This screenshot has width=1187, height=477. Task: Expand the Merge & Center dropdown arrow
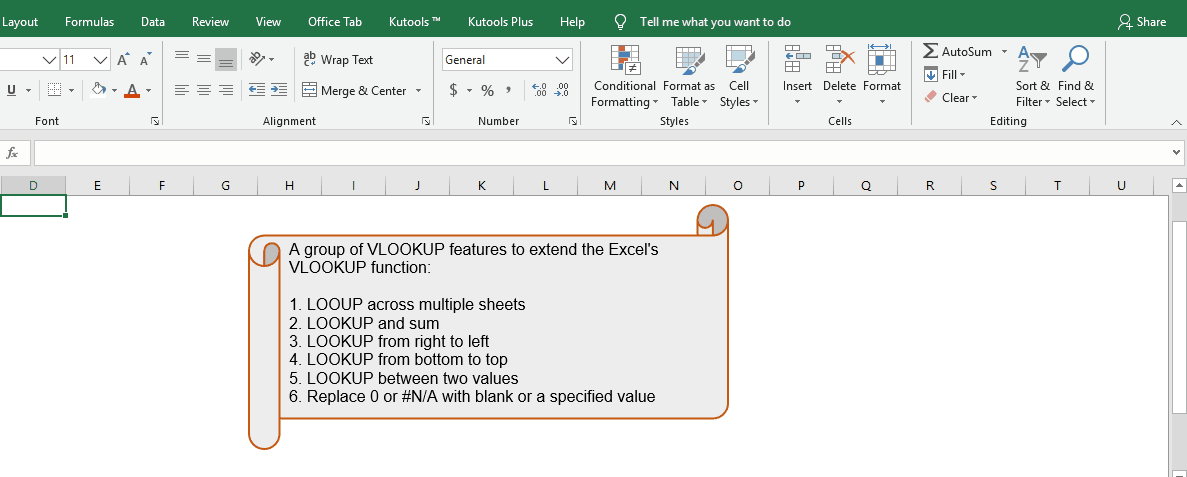pyautogui.click(x=418, y=91)
